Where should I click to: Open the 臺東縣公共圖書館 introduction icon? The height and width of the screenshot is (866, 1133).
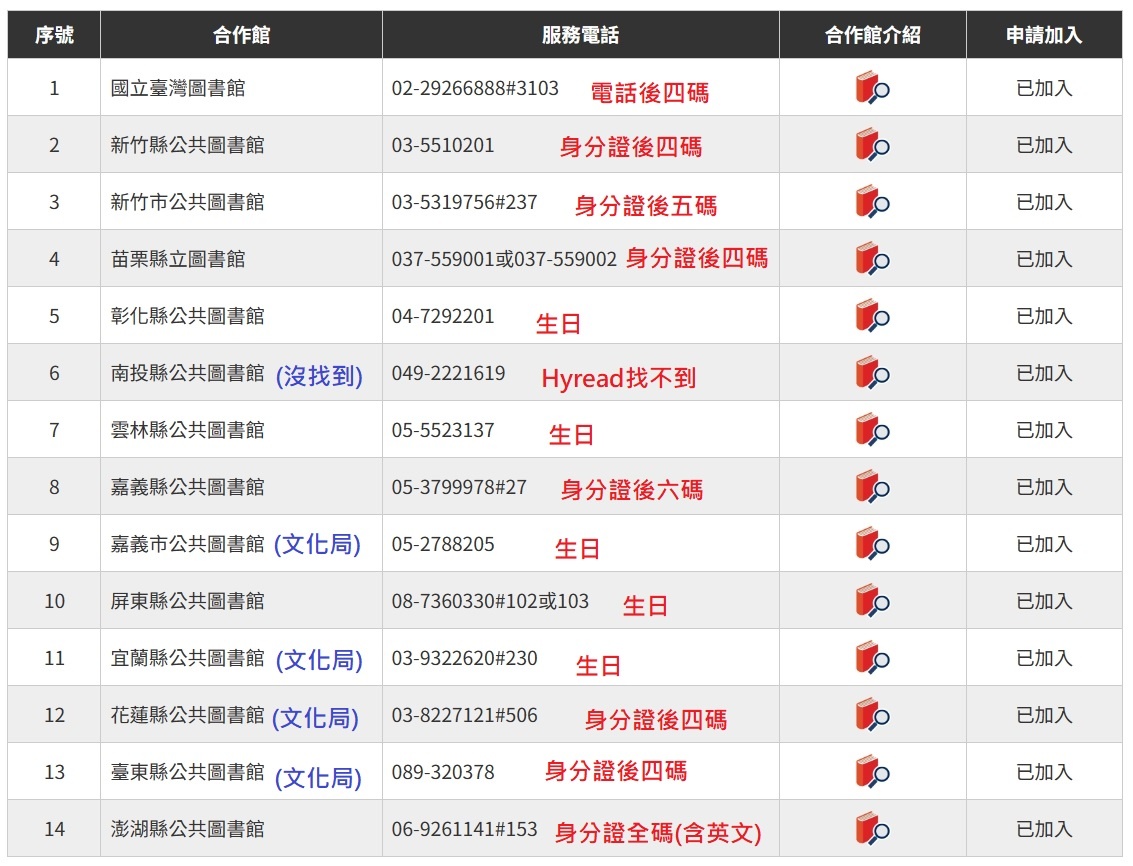coord(872,773)
